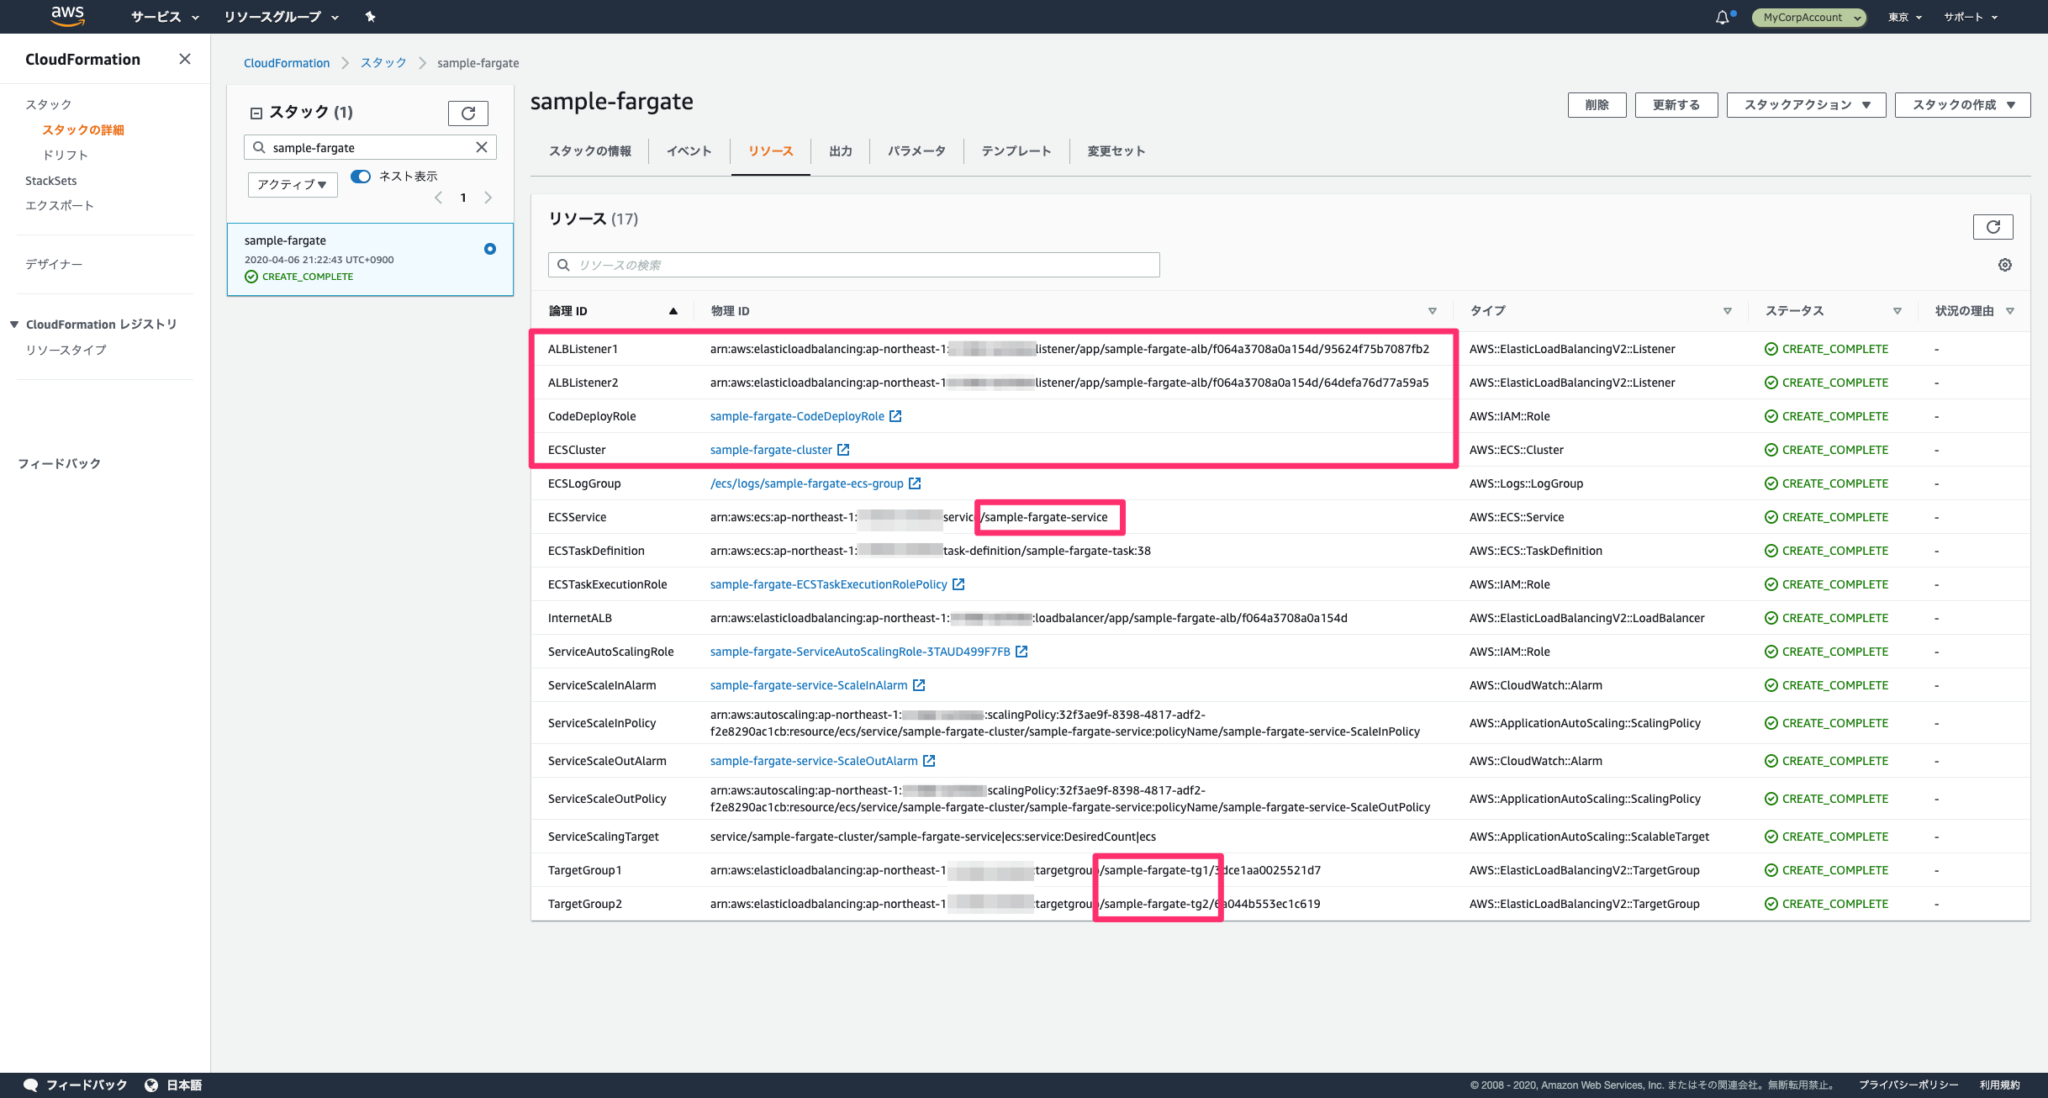This screenshot has height=1098, width=2048.
Task: Open the スタックの作成 dropdown
Action: (x=1961, y=104)
